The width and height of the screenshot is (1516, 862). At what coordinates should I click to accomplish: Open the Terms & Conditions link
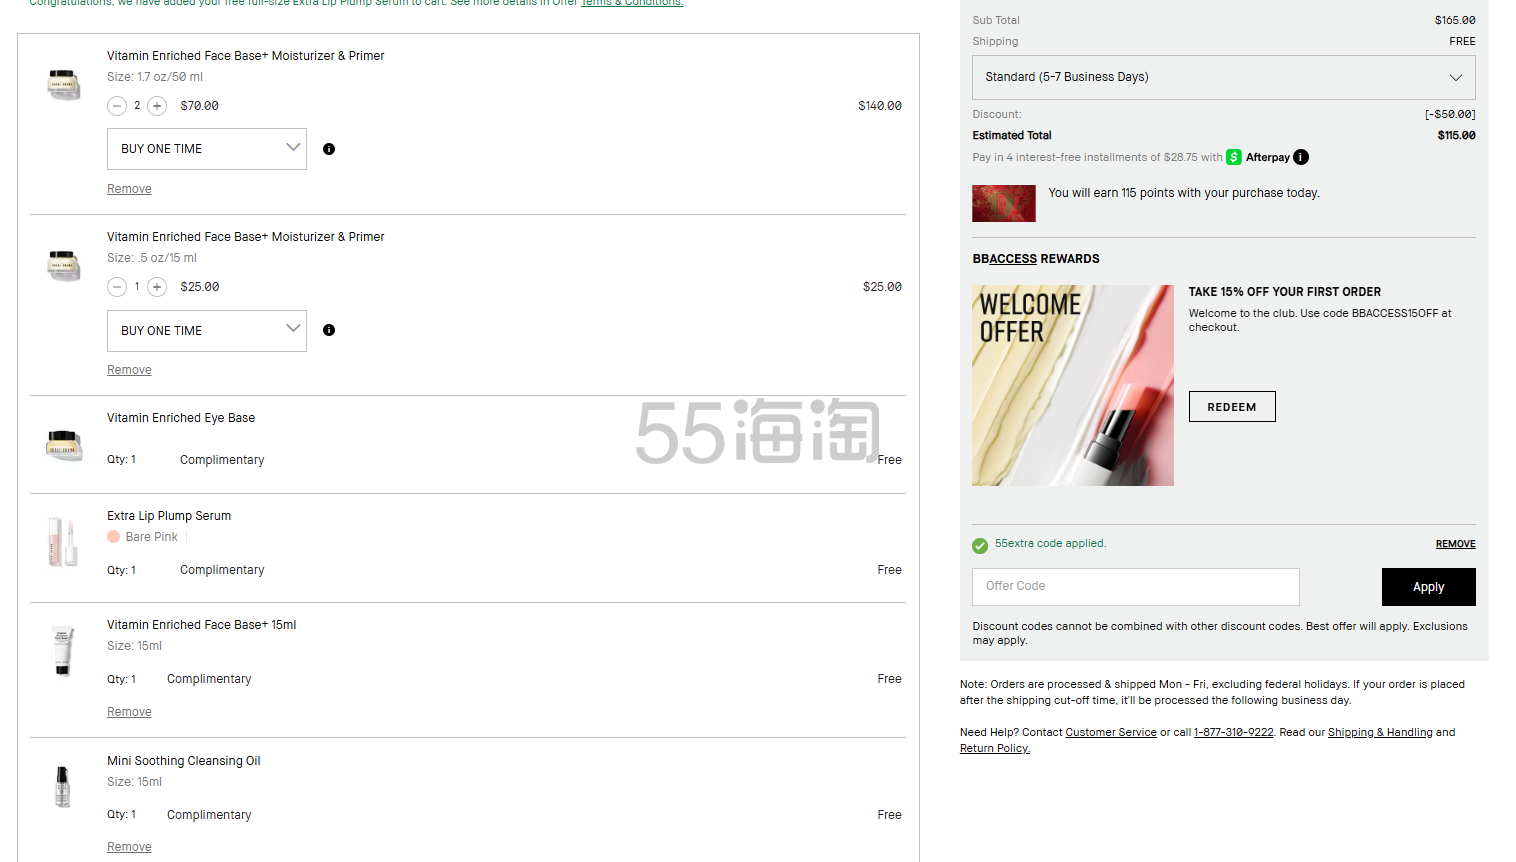[632, 3]
